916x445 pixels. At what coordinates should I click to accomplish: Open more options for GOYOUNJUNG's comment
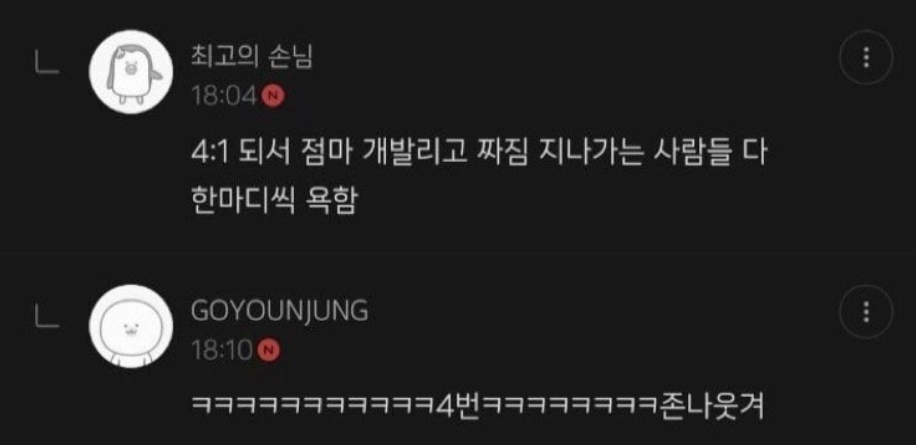[866, 312]
